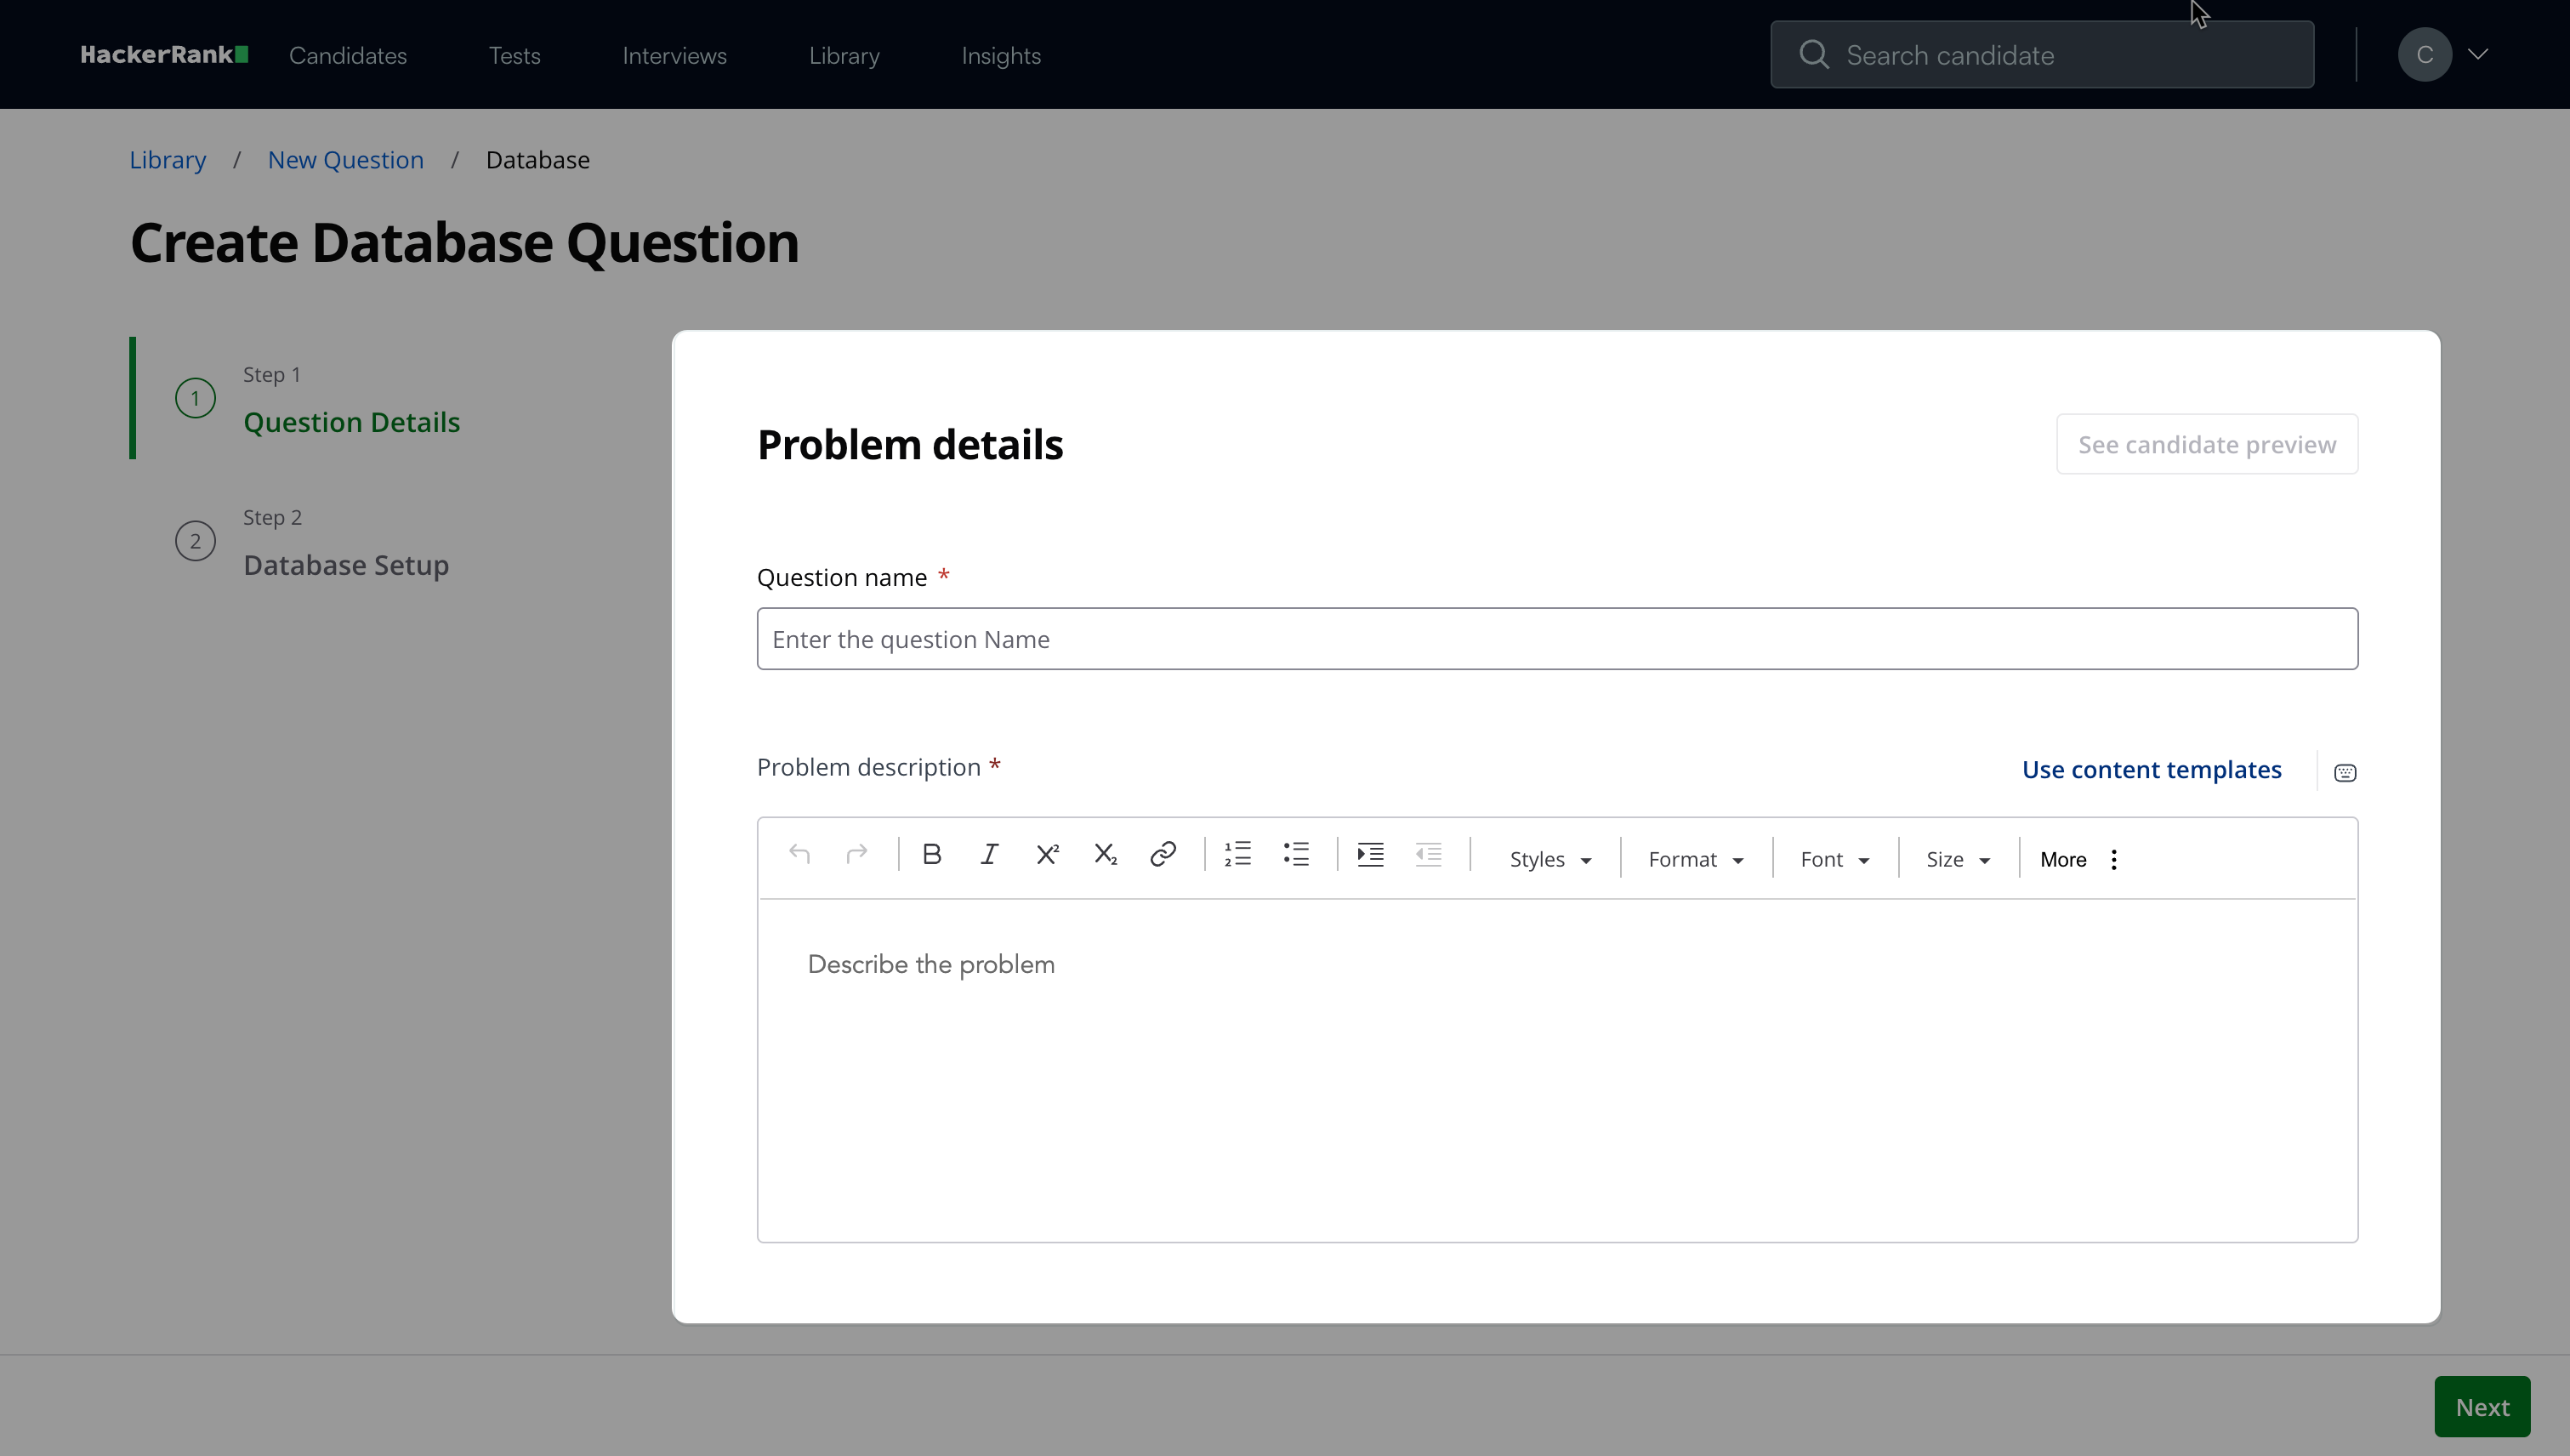Image resolution: width=2570 pixels, height=1456 pixels.
Task: Open the Size dropdown
Action: (1957, 860)
